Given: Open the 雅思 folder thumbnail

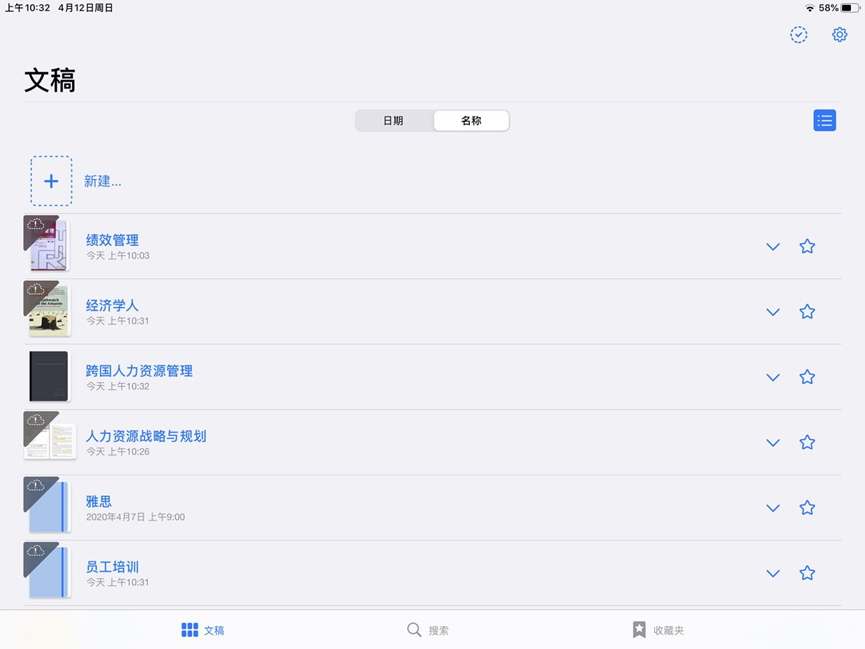Looking at the screenshot, I should pyautogui.click(x=47, y=505).
